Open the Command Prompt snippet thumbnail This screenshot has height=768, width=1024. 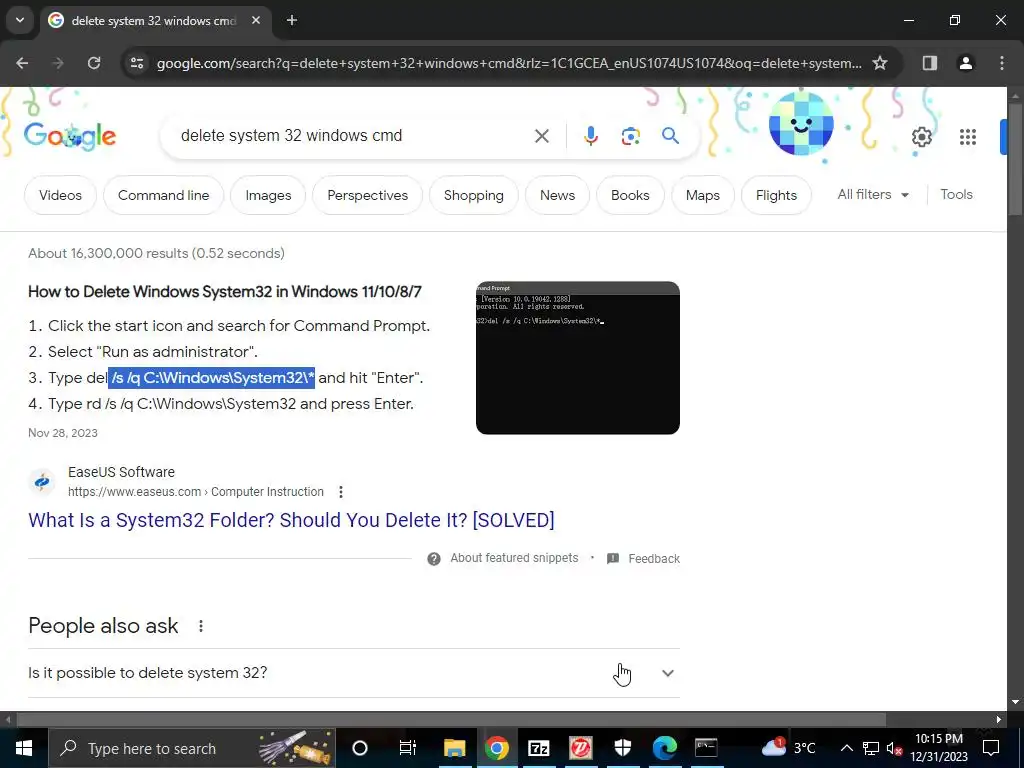(578, 358)
